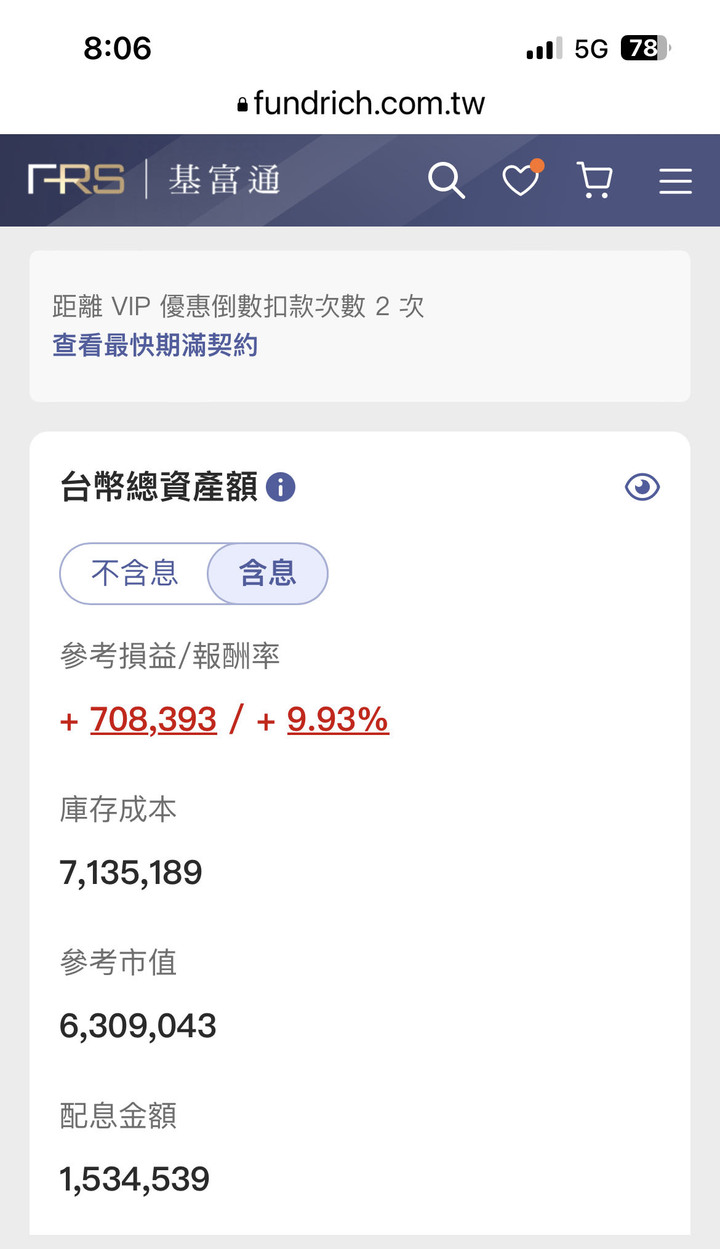This screenshot has height=1249, width=720.
Task: Switch to 不含息 option
Action: [135, 573]
